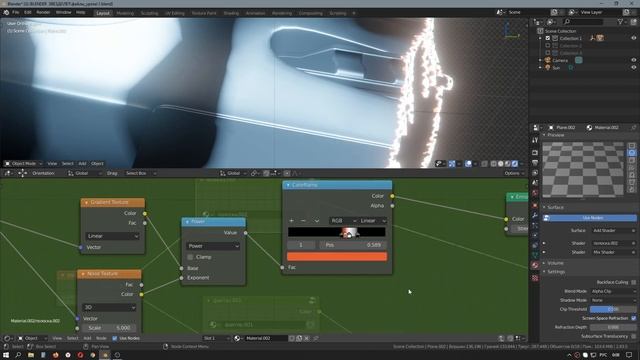Disable Screen Space Refraction checkbox

[x=633, y=318]
